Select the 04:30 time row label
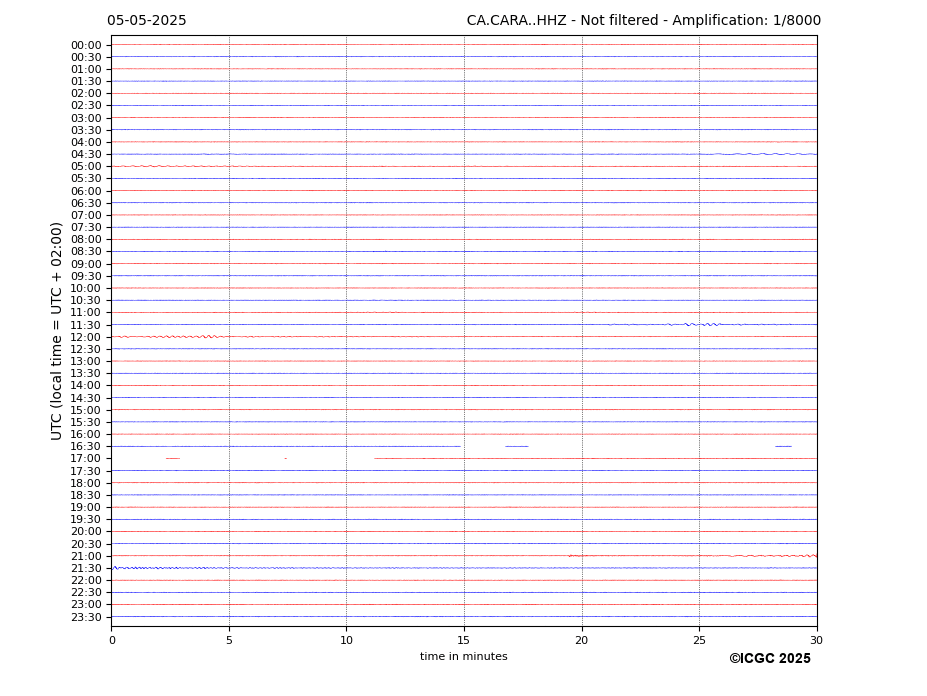This screenshot has height=696, width=927. (86, 154)
